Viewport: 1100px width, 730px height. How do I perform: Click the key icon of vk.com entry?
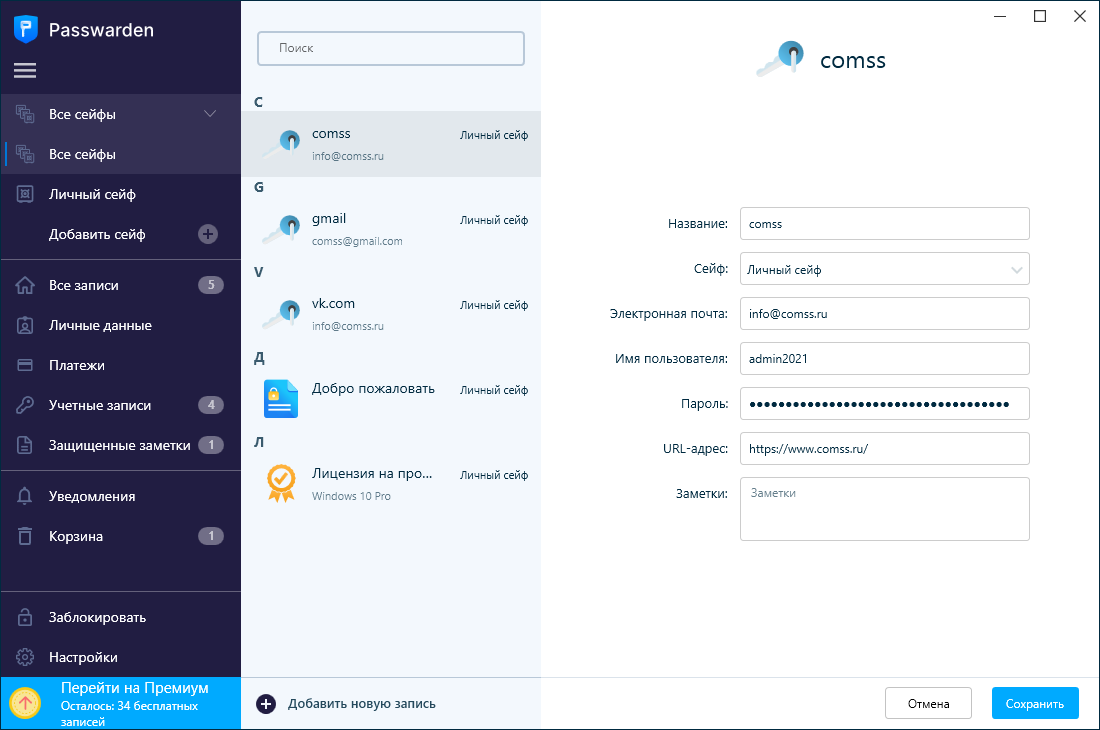pyautogui.click(x=281, y=313)
